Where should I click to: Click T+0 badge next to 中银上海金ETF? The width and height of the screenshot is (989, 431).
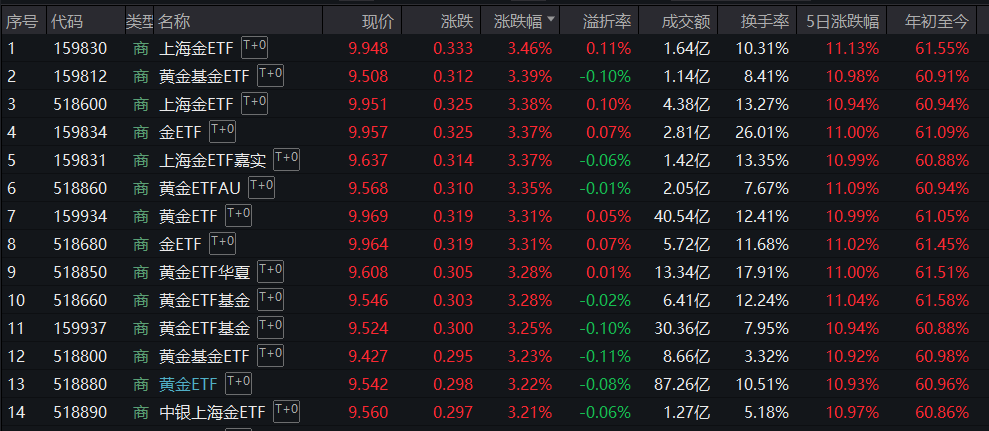(x=287, y=409)
